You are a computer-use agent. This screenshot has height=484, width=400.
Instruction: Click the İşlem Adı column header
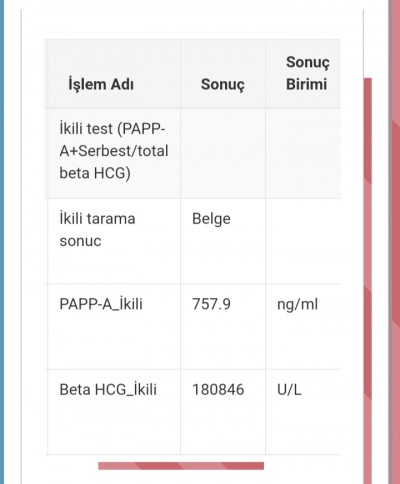pos(101,84)
